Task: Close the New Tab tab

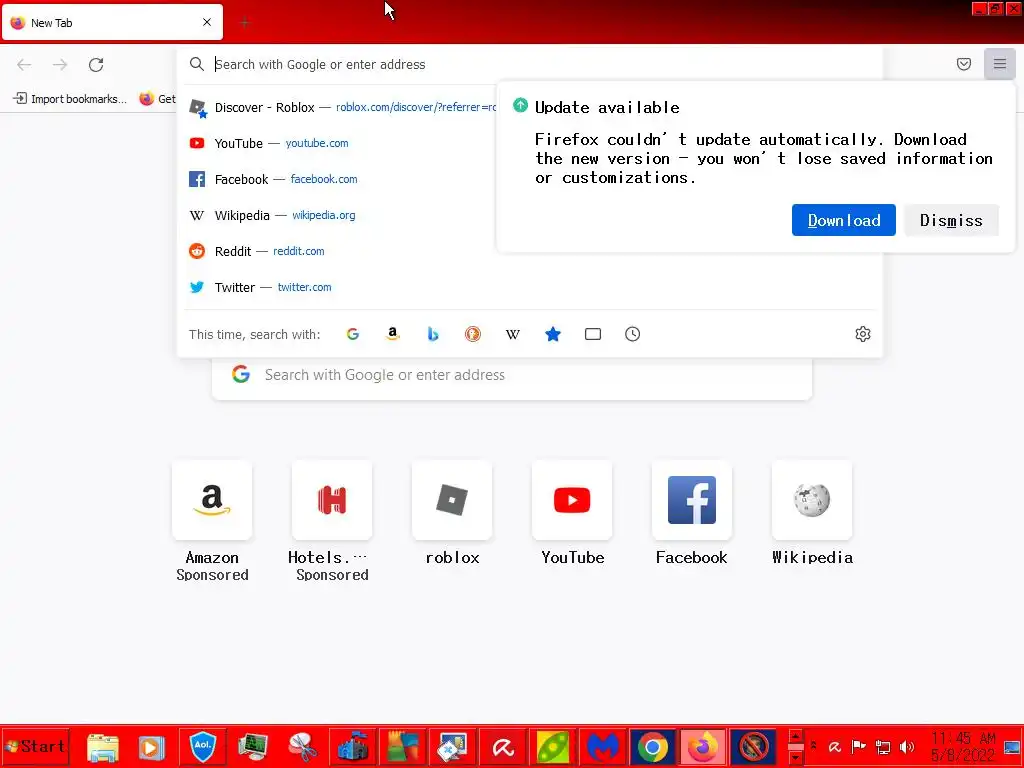Action: [x=207, y=22]
